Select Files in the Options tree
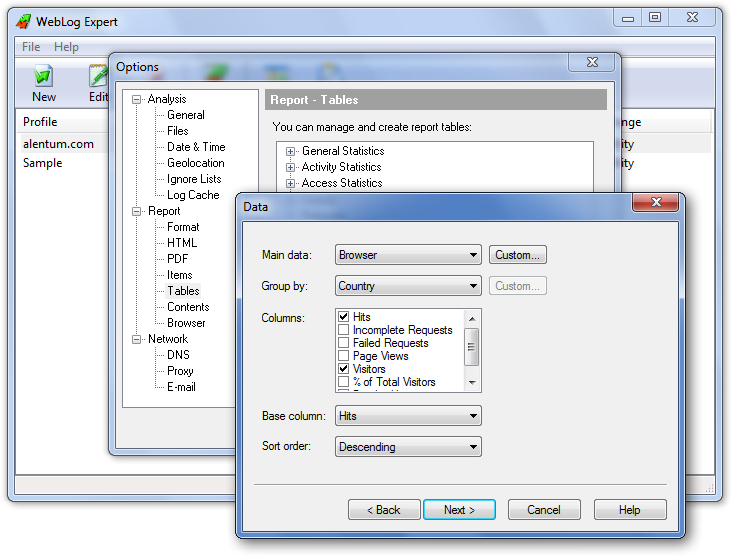The width and height of the screenshot is (732, 556). [x=178, y=131]
